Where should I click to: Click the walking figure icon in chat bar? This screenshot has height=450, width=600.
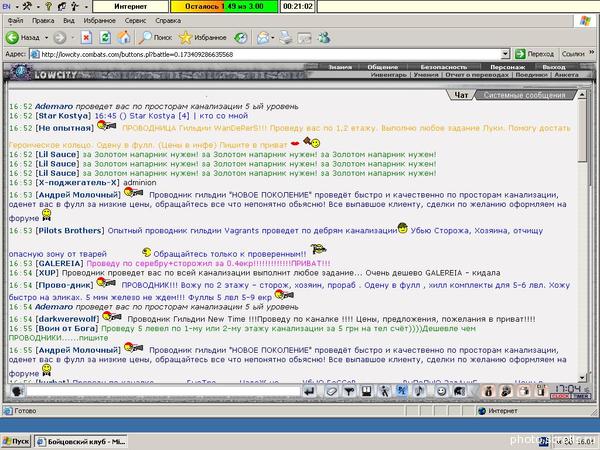click(x=384, y=391)
